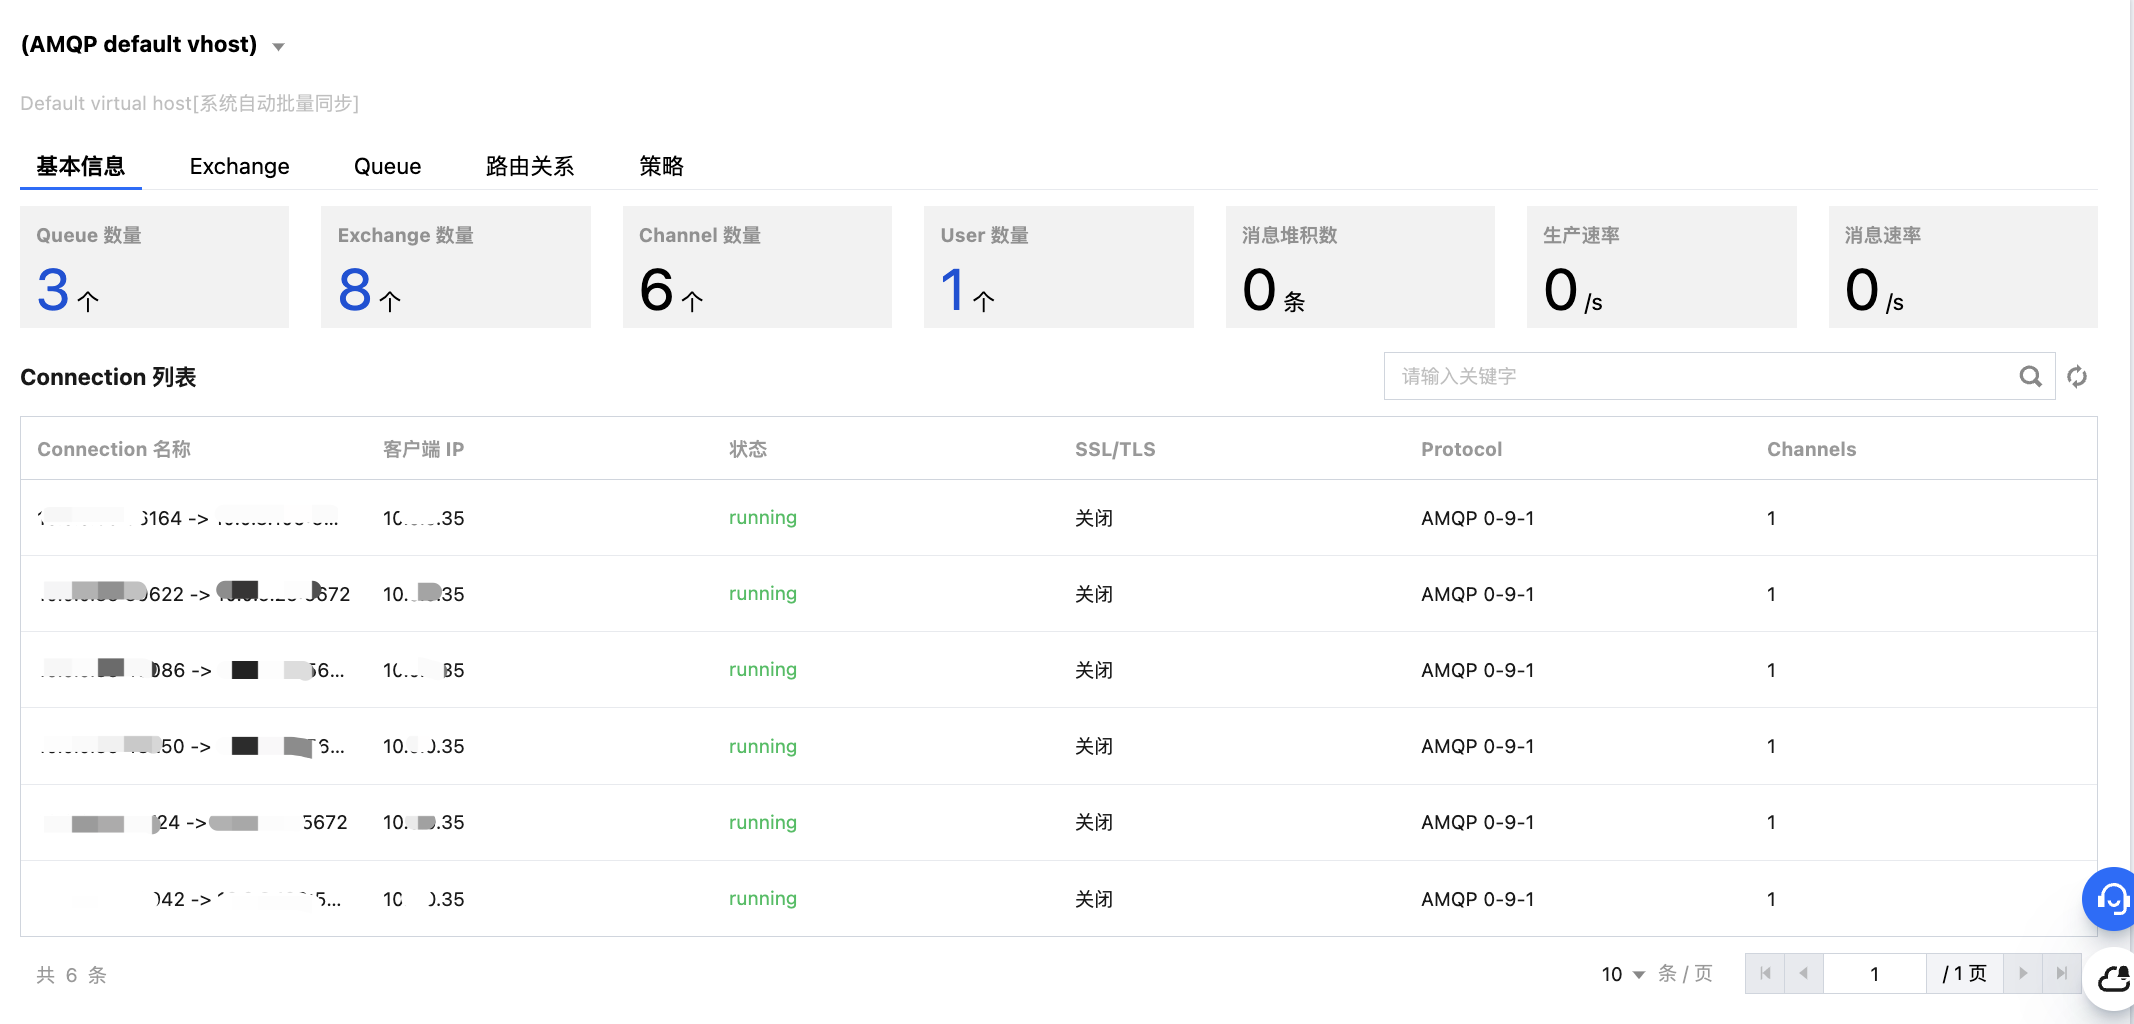
Task: Select the connection name containing 50 ->
Action: pos(191,746)
